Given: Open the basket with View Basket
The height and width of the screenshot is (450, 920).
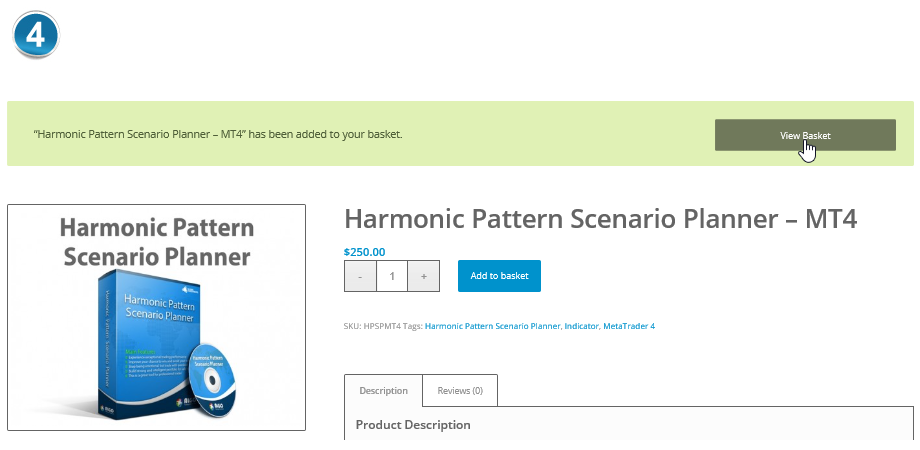Looking at the screenshot, I should (x=805, y=135).
